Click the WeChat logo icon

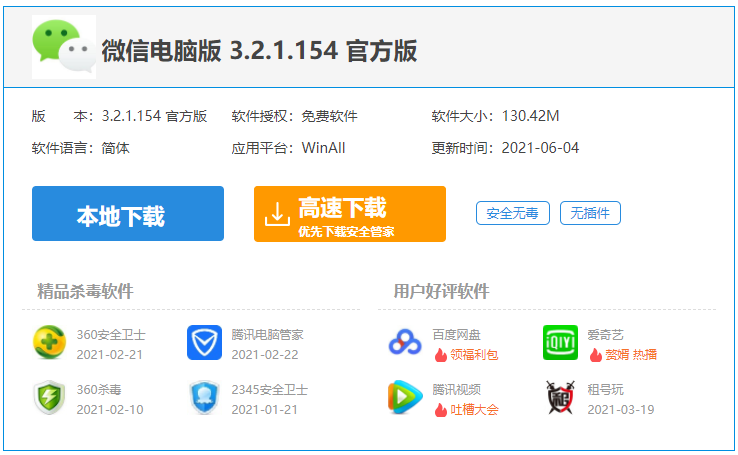[64, 47]
